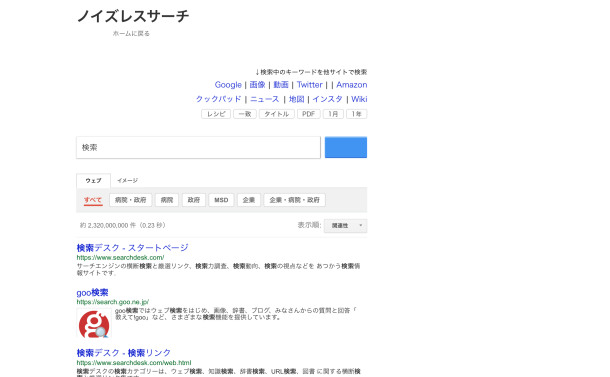This screenshot has height=377, width=610.
Task: Click the blue search submit button
Action: 346,147
